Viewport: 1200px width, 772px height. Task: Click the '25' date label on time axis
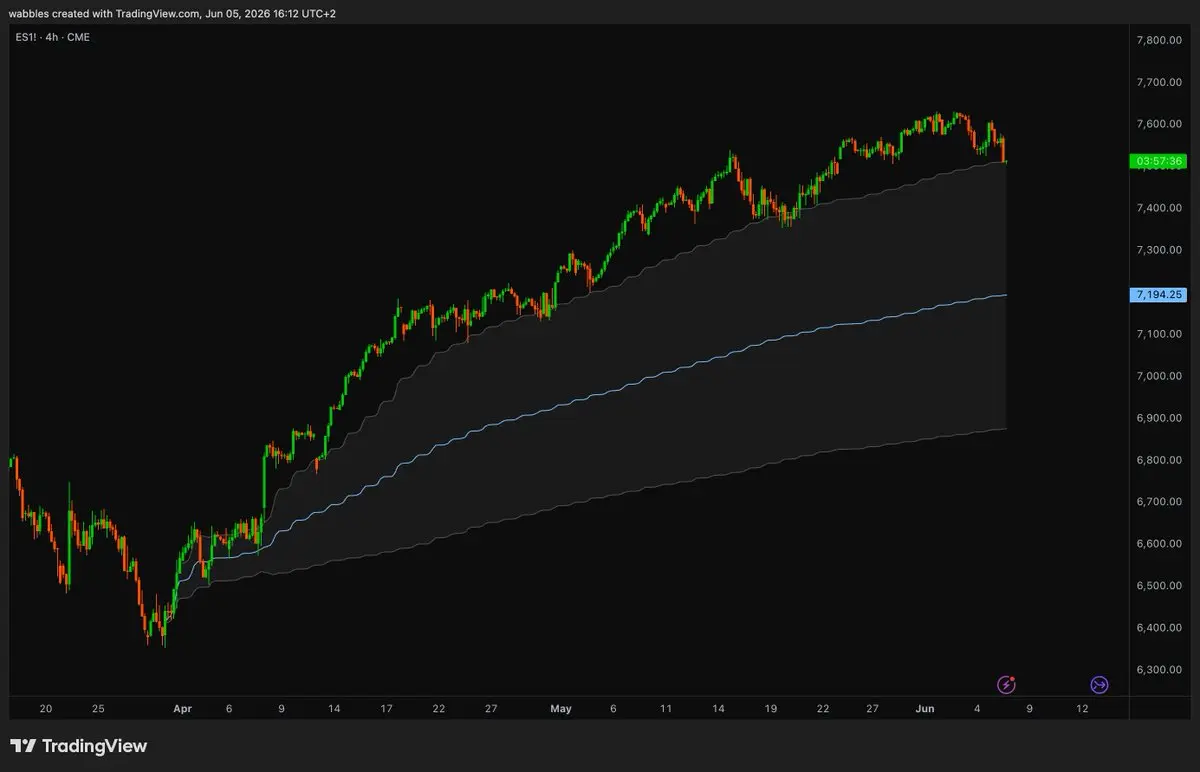coord(98,709)
